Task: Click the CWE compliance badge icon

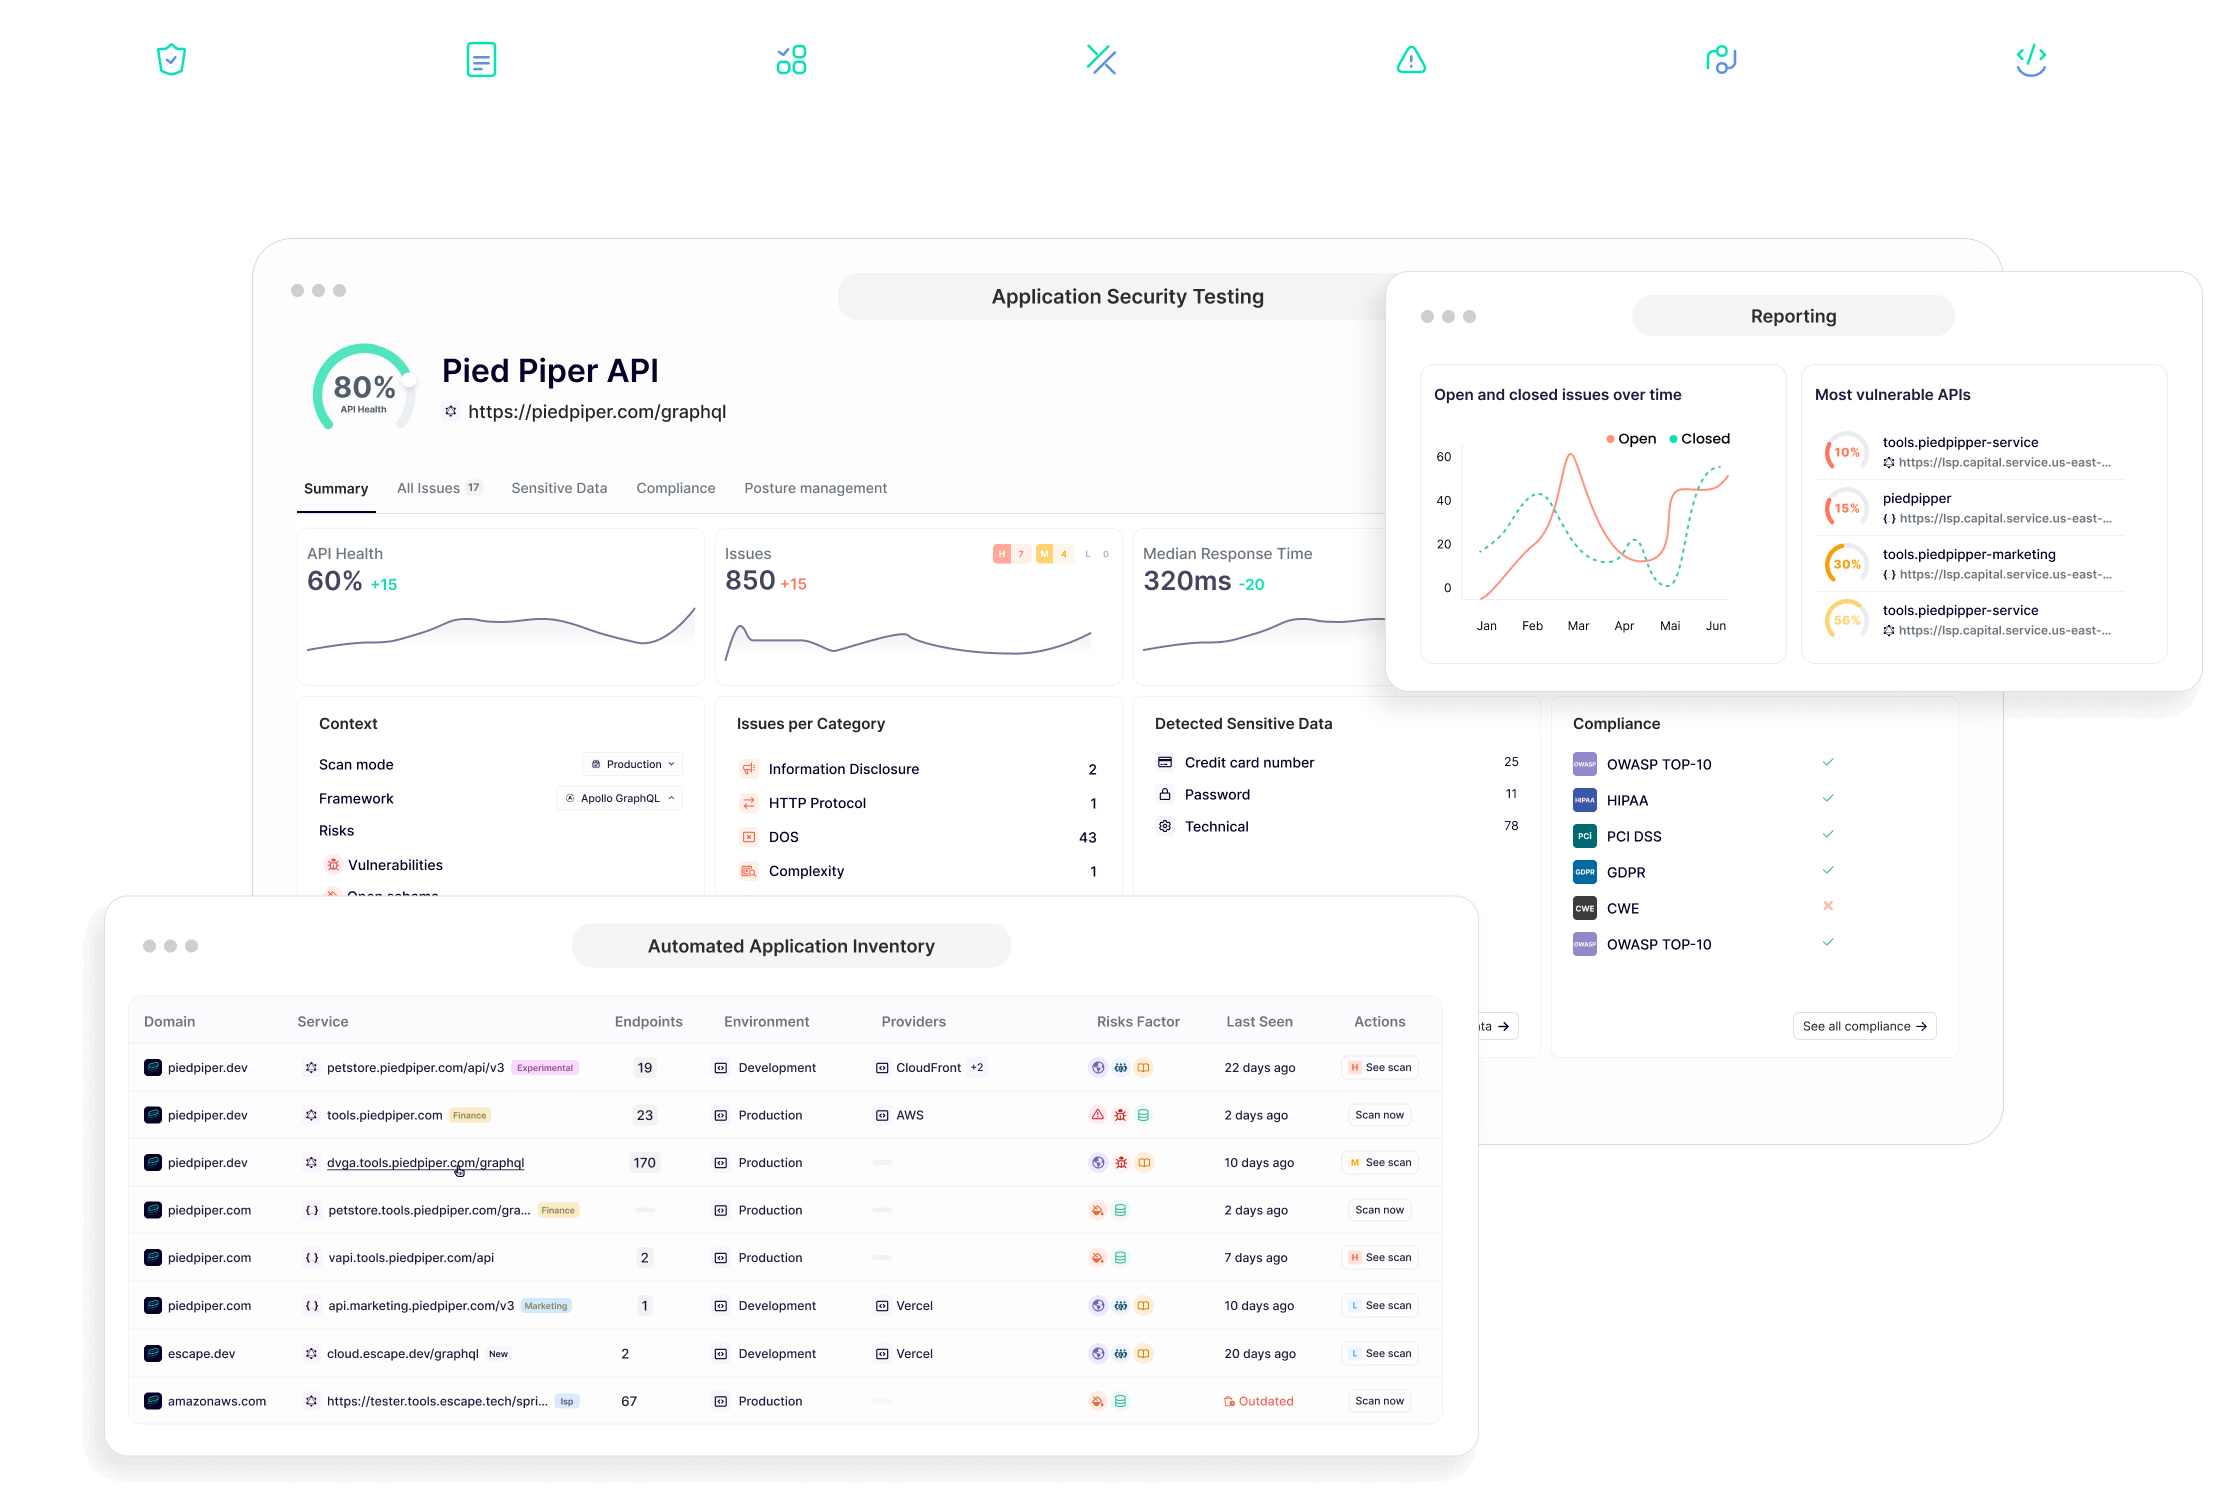Action: pyautogui.click(x=1585, y=908)
